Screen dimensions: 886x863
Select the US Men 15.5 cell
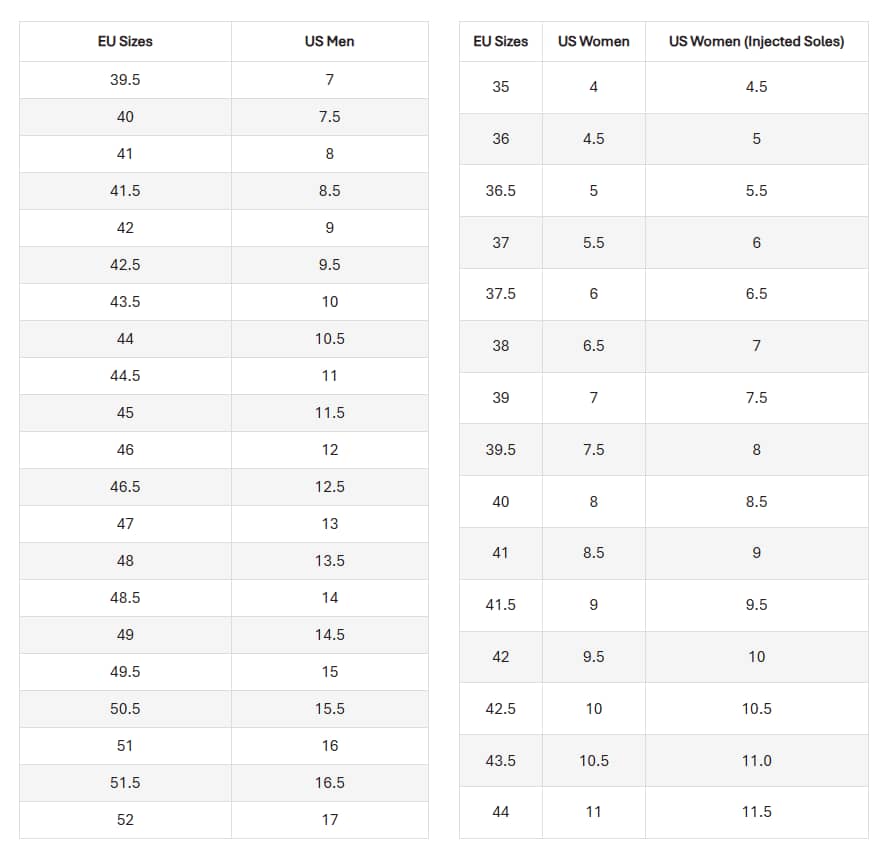329,709
